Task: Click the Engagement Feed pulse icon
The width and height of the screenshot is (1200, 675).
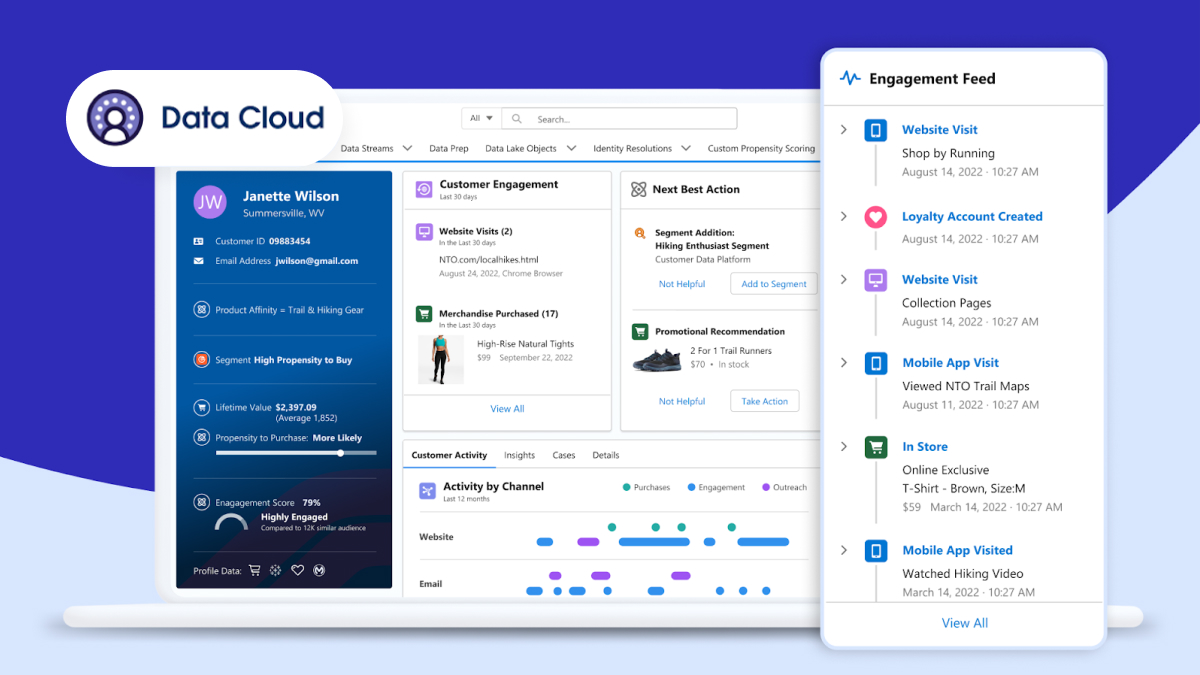Action: click(850, 78)
